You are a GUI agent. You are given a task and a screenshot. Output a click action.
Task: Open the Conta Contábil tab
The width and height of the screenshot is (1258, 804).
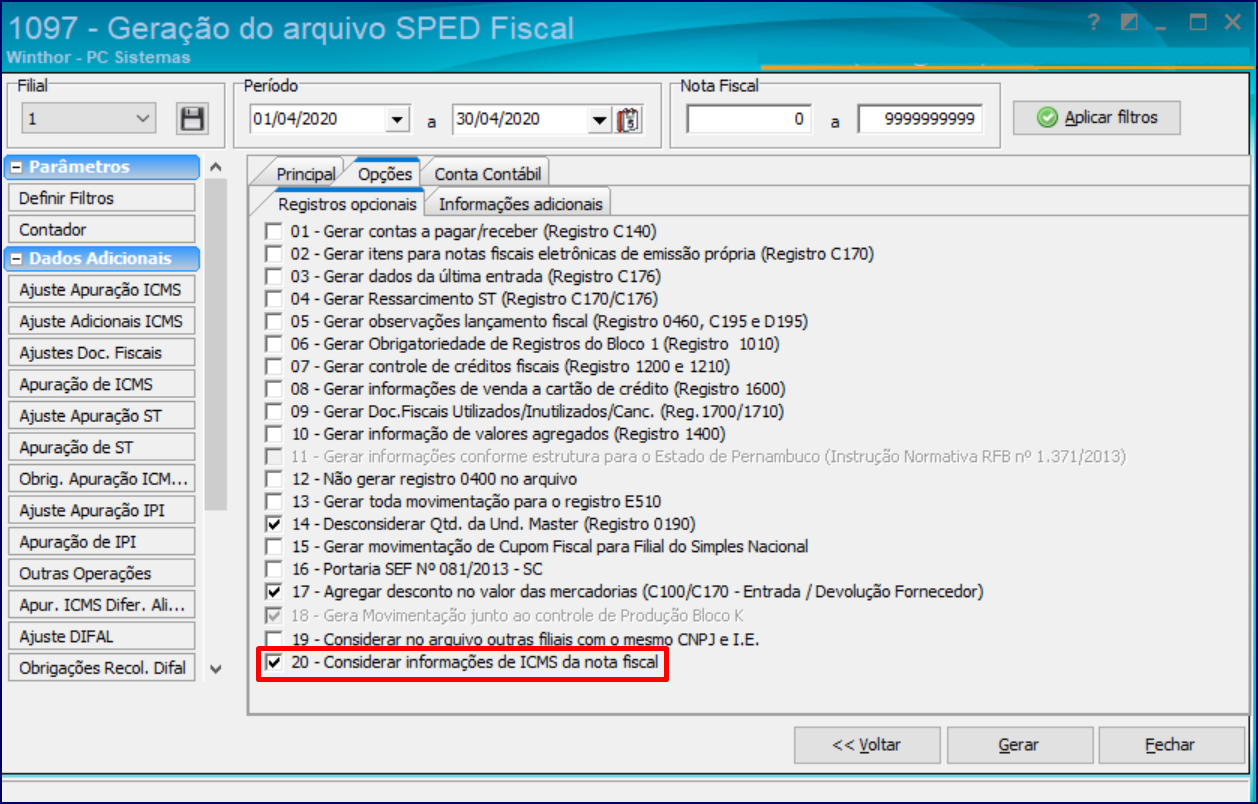486,174
